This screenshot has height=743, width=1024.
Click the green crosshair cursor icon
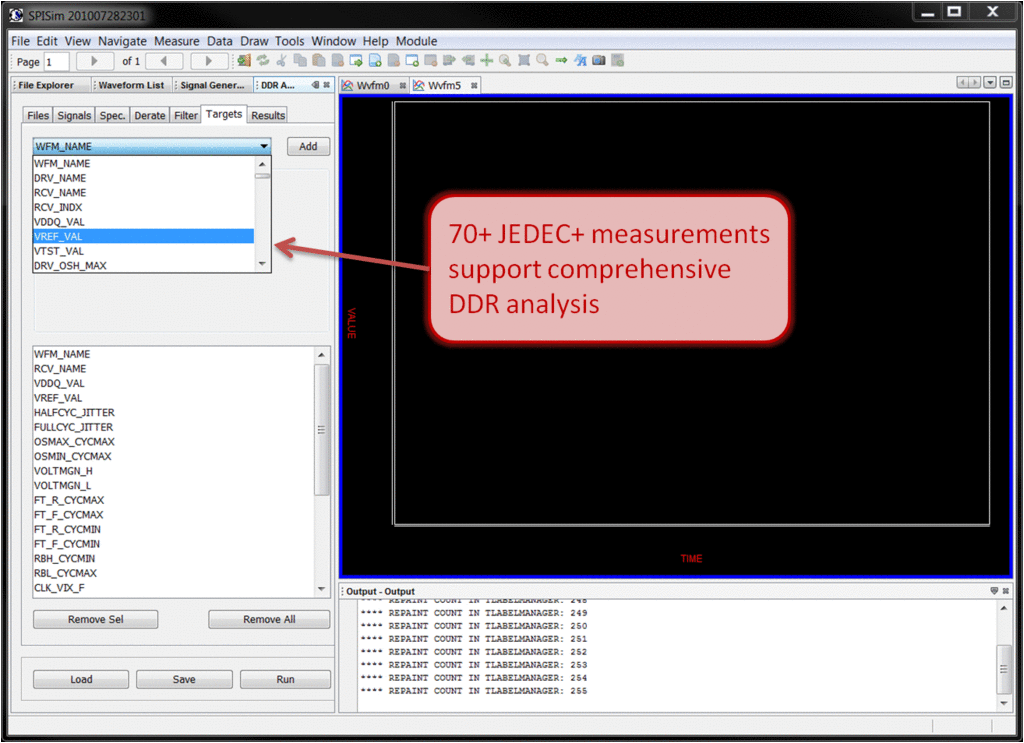487,61
